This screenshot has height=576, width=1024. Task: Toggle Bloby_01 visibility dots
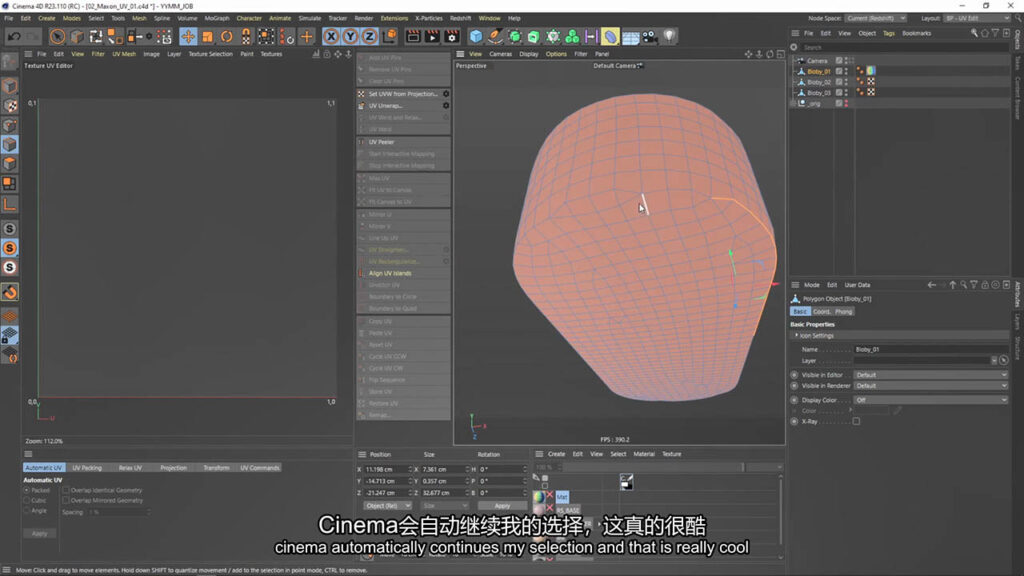coord(846,71)
